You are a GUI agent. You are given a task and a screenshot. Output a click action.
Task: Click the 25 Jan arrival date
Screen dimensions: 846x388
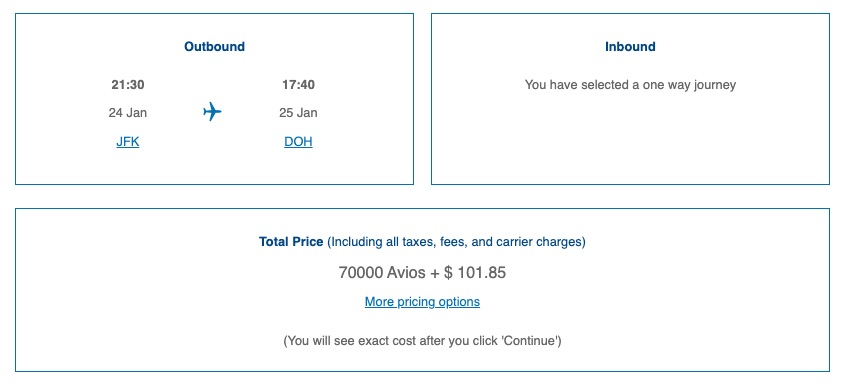coord(298,113)
